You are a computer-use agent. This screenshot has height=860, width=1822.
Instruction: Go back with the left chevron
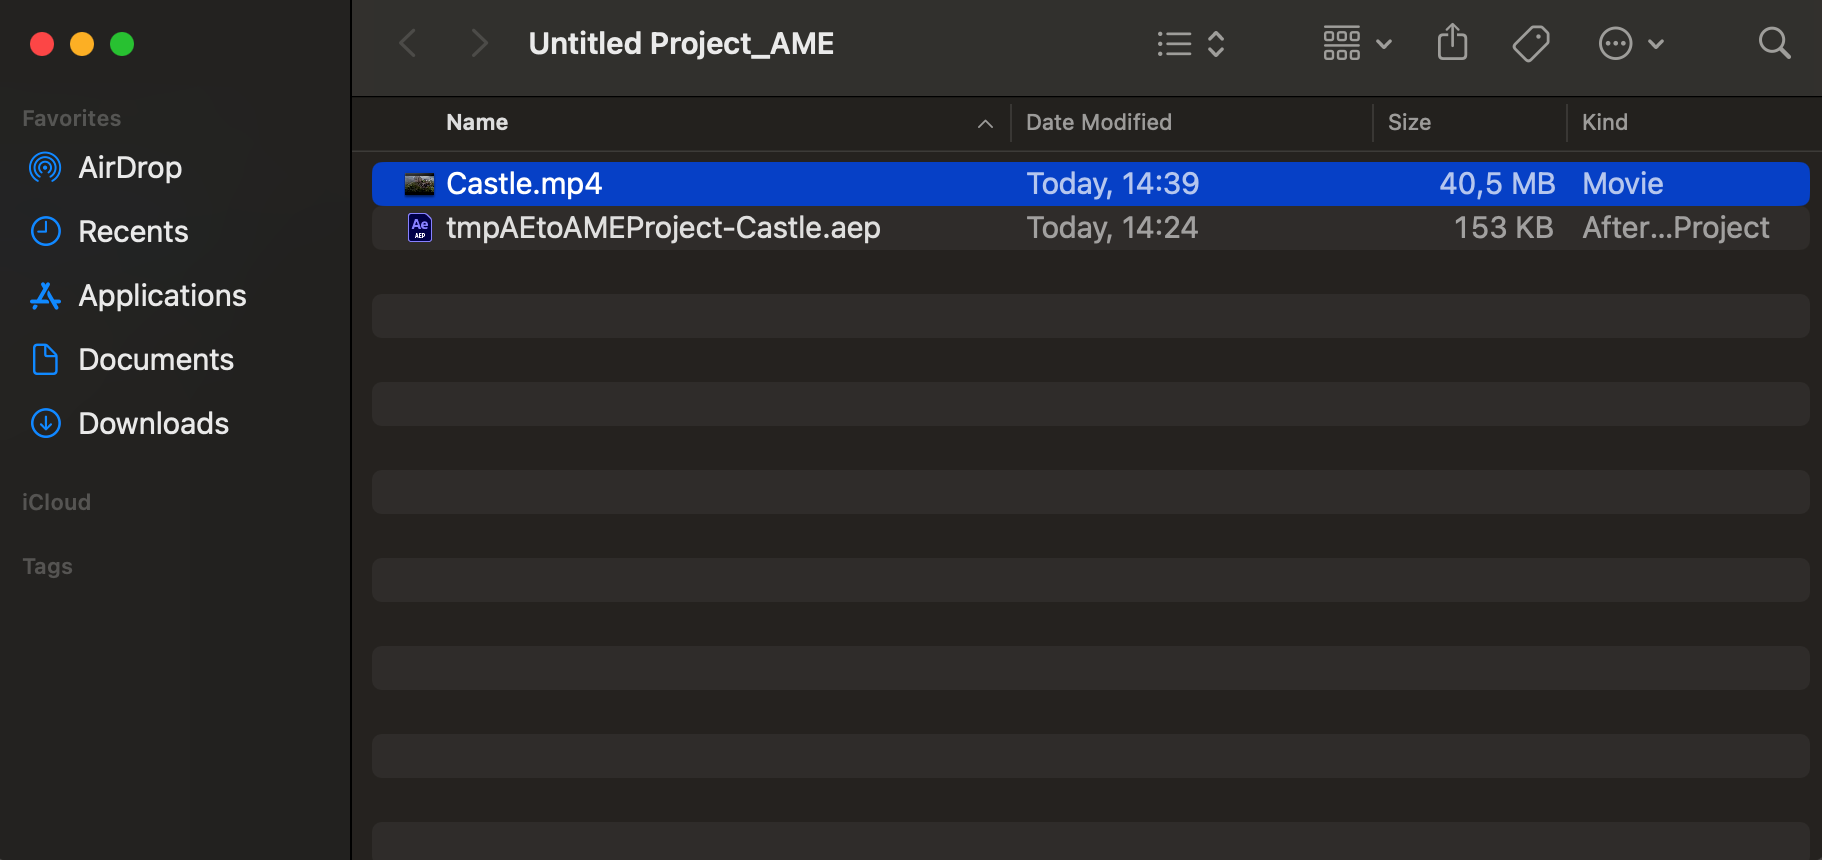tap(407, 43)
